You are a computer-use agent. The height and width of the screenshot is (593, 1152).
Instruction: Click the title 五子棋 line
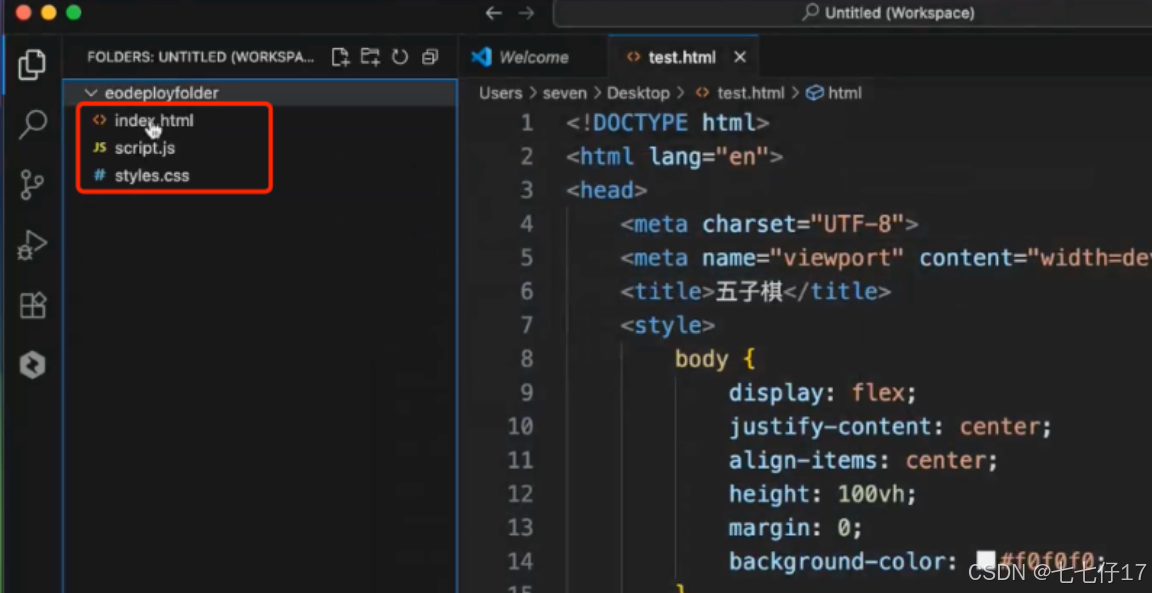coord(755,292)
